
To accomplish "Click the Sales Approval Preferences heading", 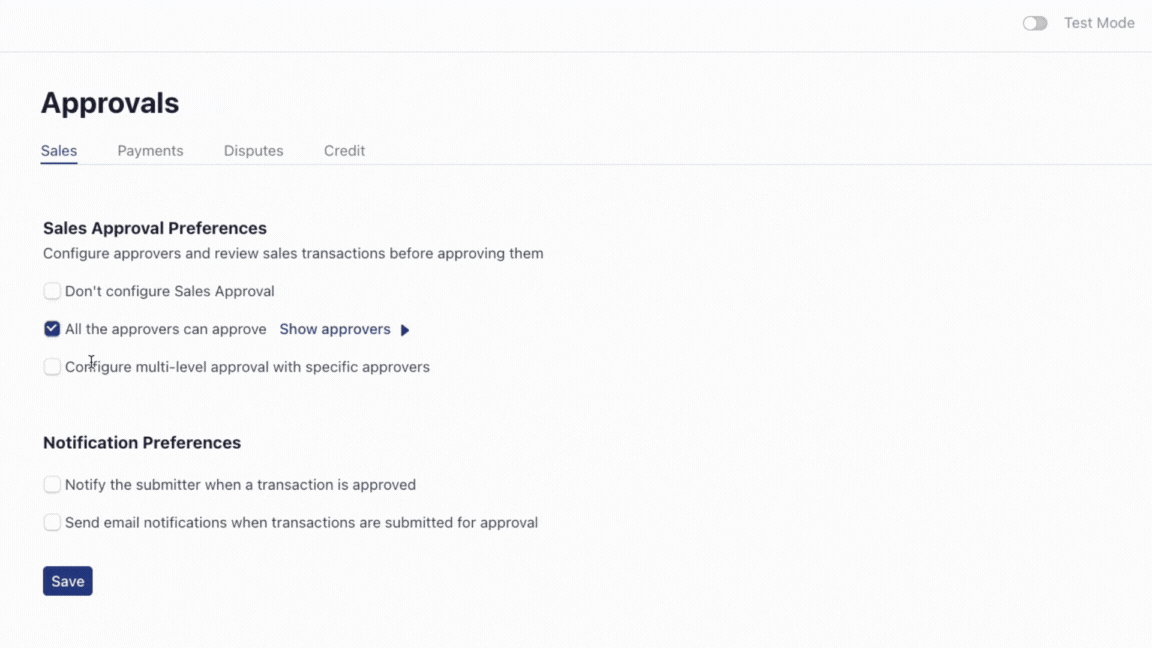I will (x=155, y=228).
